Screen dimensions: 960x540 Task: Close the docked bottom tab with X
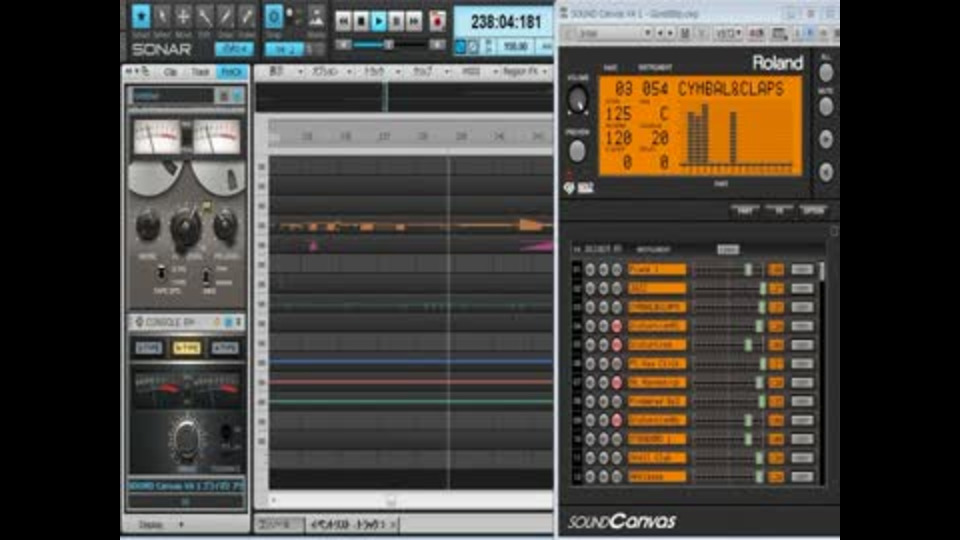(394, 525)
